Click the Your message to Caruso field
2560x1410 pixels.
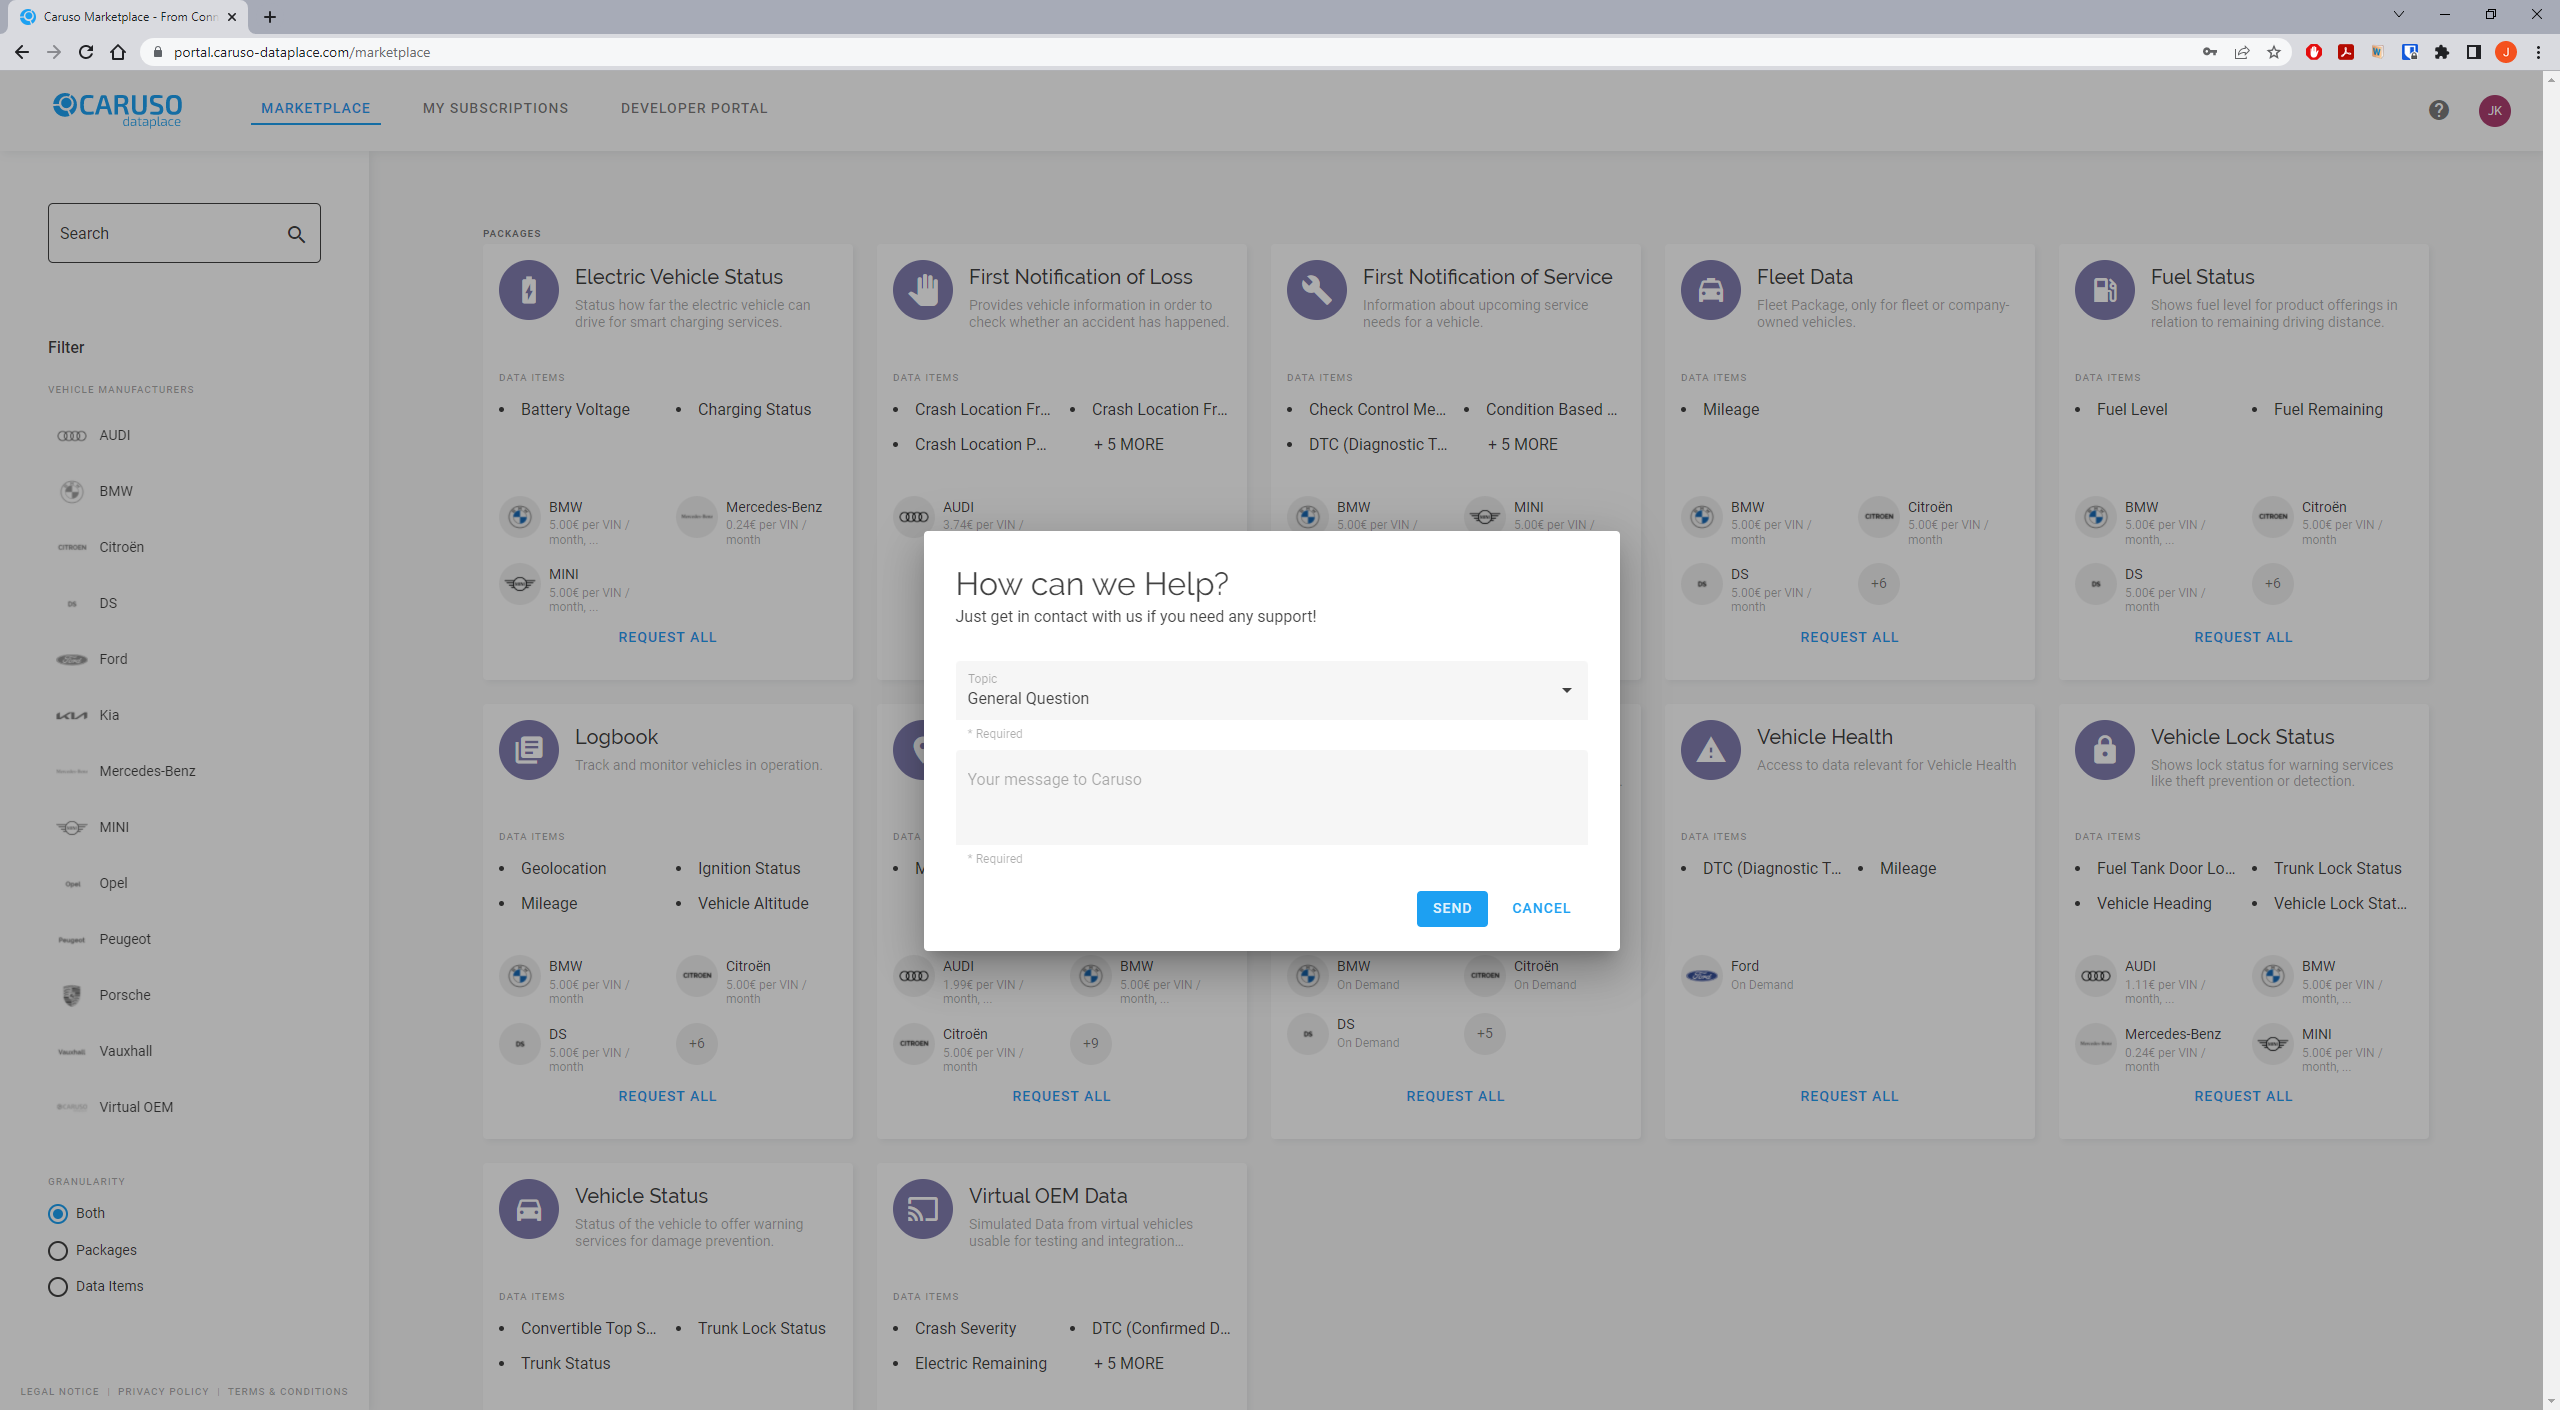[1271, 798]
